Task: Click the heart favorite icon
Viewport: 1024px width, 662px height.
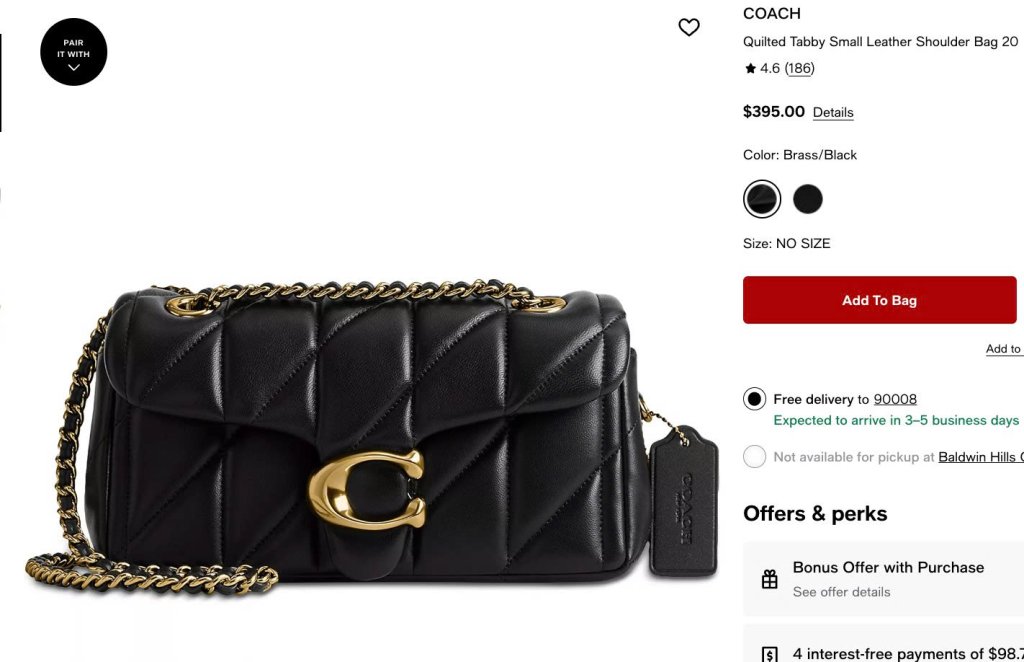Action: pos(688,27)
